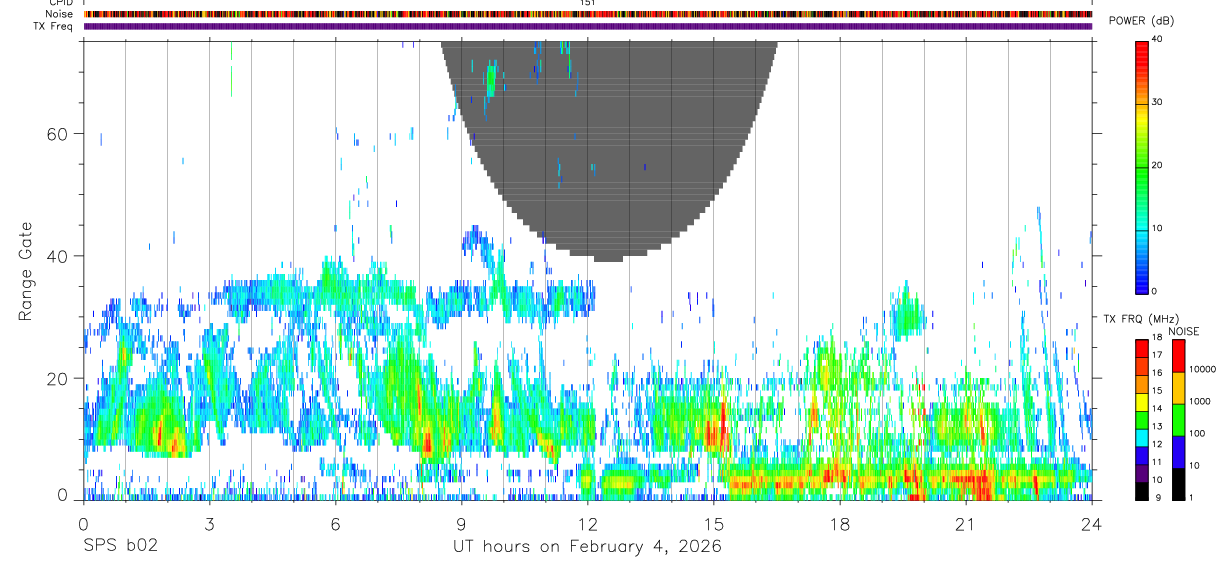Click the '15' tick on the UT hours axis
1228x567 pixels.
click(714, 523)
